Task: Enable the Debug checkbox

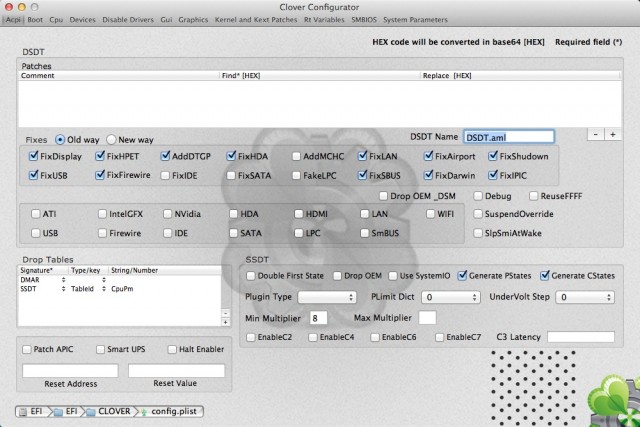Action: 478,196
